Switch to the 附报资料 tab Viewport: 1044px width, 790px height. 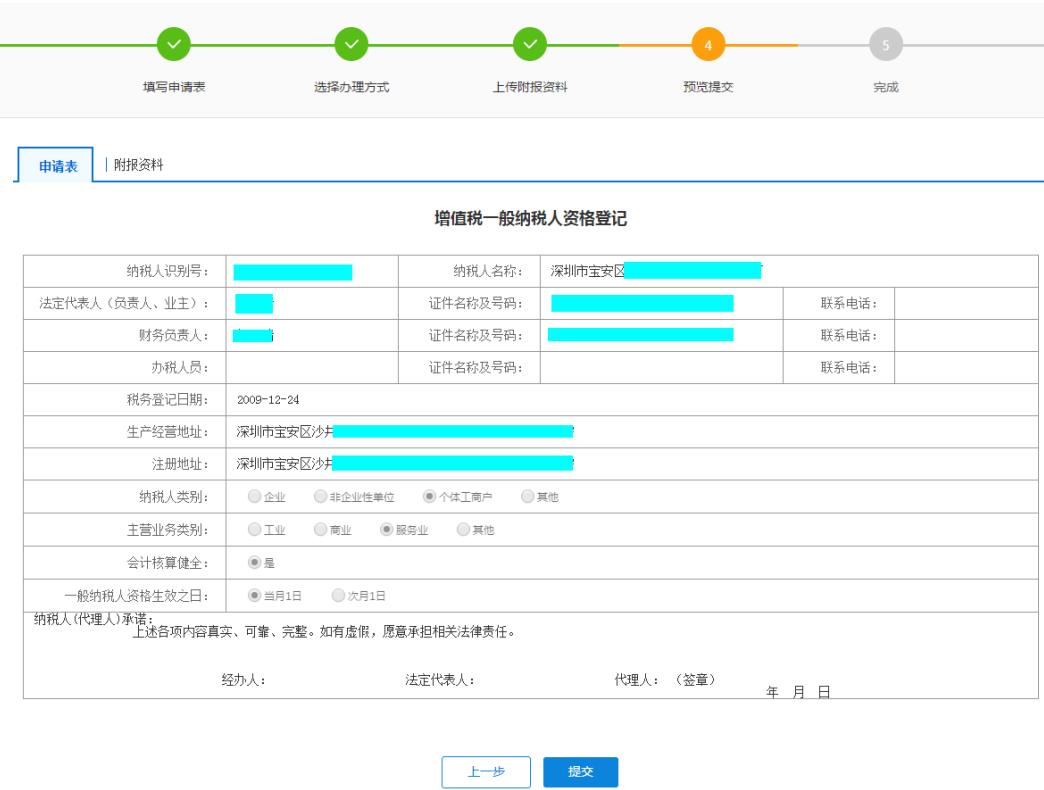click(138, 166)
